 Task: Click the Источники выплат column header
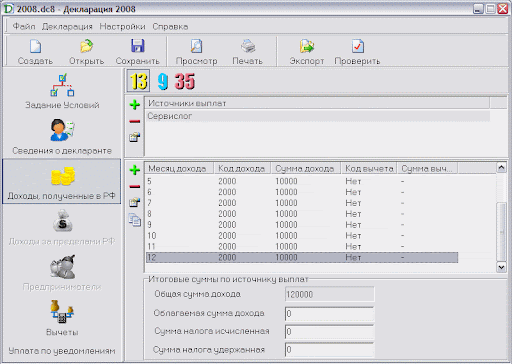tap(317, 103)
